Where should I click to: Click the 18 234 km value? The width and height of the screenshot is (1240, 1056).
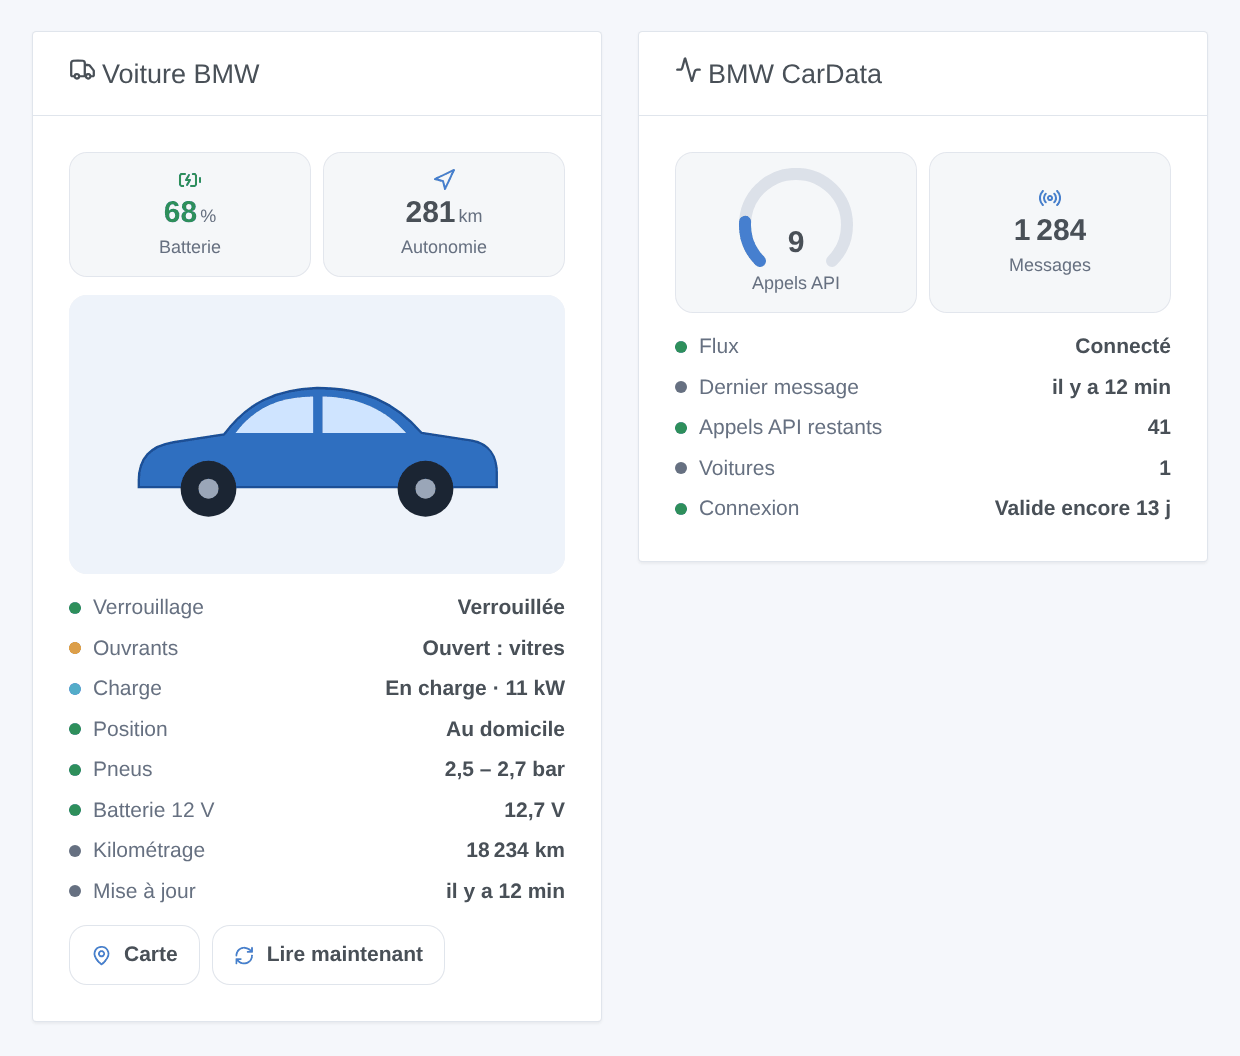click(x=515, y=850)
